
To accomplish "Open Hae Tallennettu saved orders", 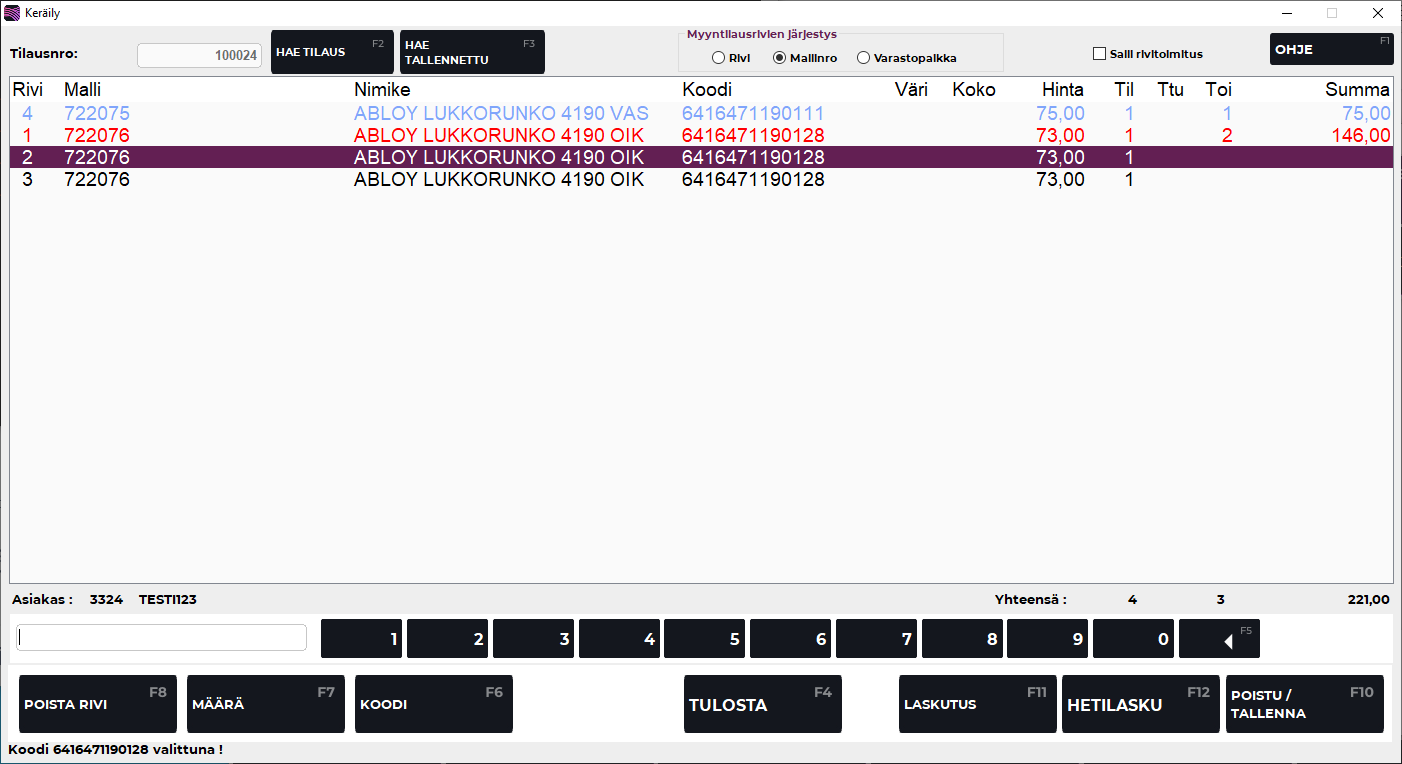I will coord(472,52).
